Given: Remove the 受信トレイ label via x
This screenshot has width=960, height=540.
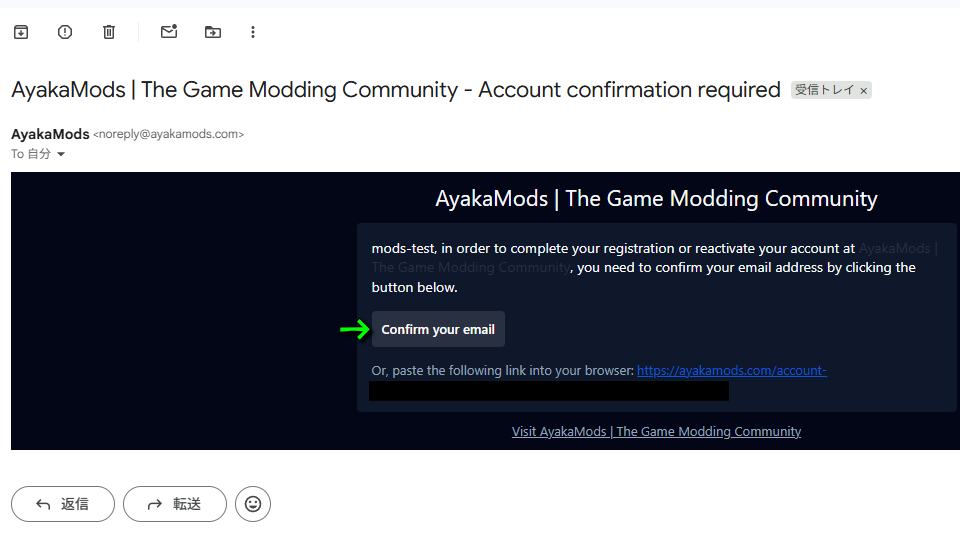Looking at the screenshot, I should click(x=864, y=91).
